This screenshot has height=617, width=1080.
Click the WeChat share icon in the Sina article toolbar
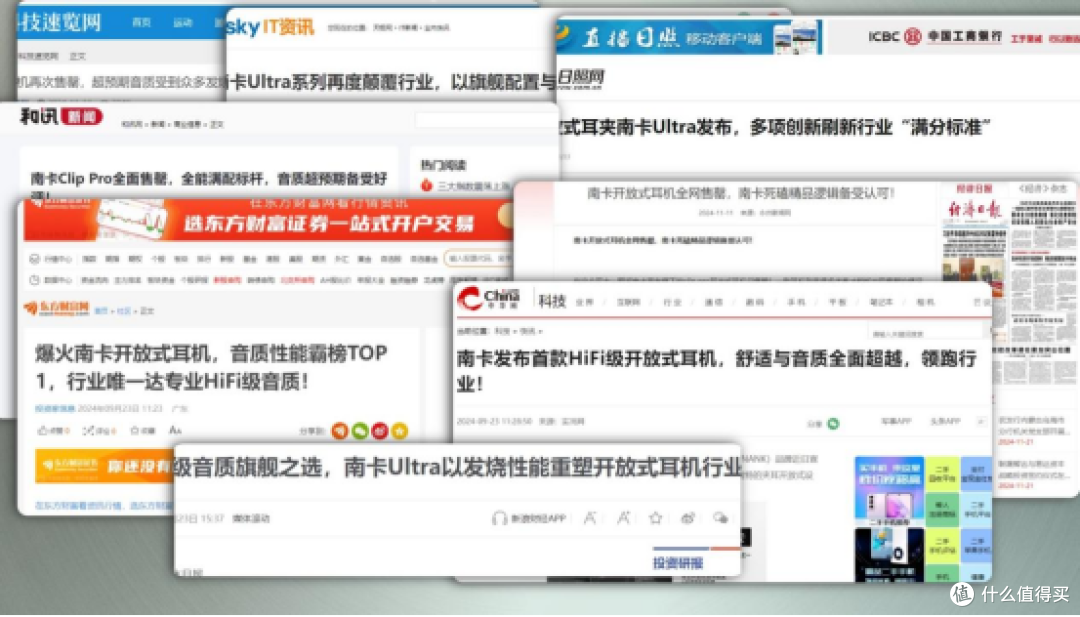[720, 518]
